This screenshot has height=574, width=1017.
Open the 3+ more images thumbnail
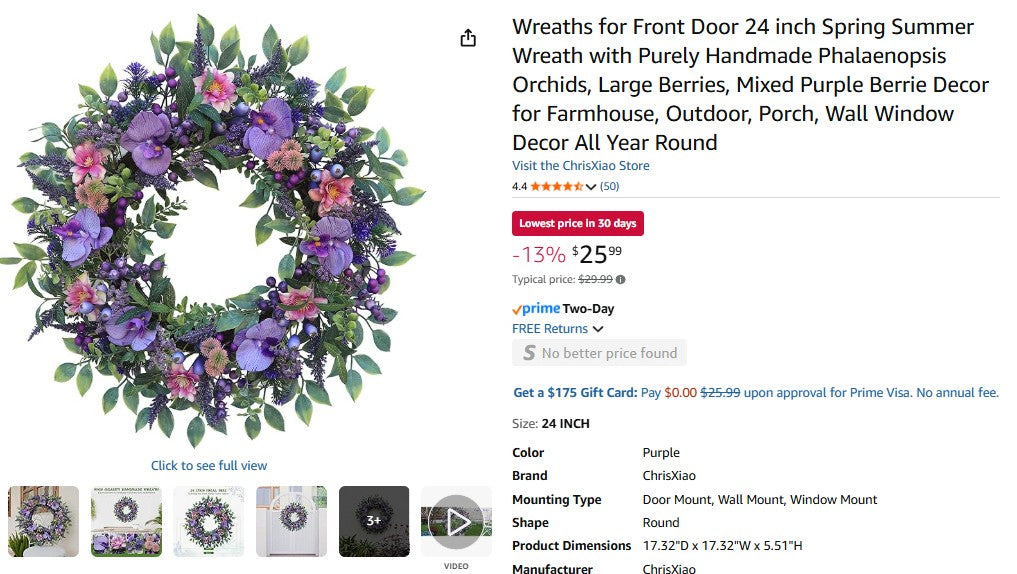pos(374,521)
